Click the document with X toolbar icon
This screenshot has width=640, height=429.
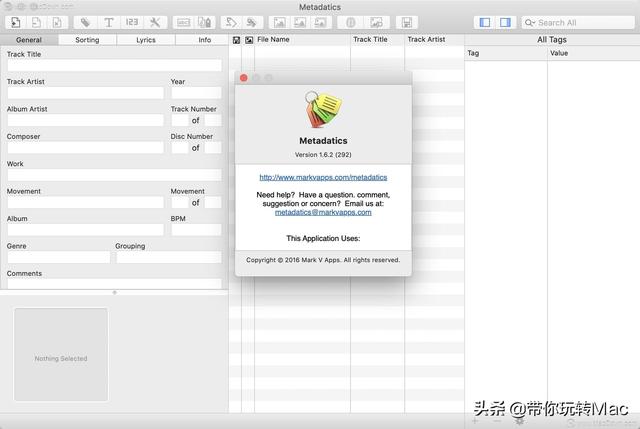point(57,22)
